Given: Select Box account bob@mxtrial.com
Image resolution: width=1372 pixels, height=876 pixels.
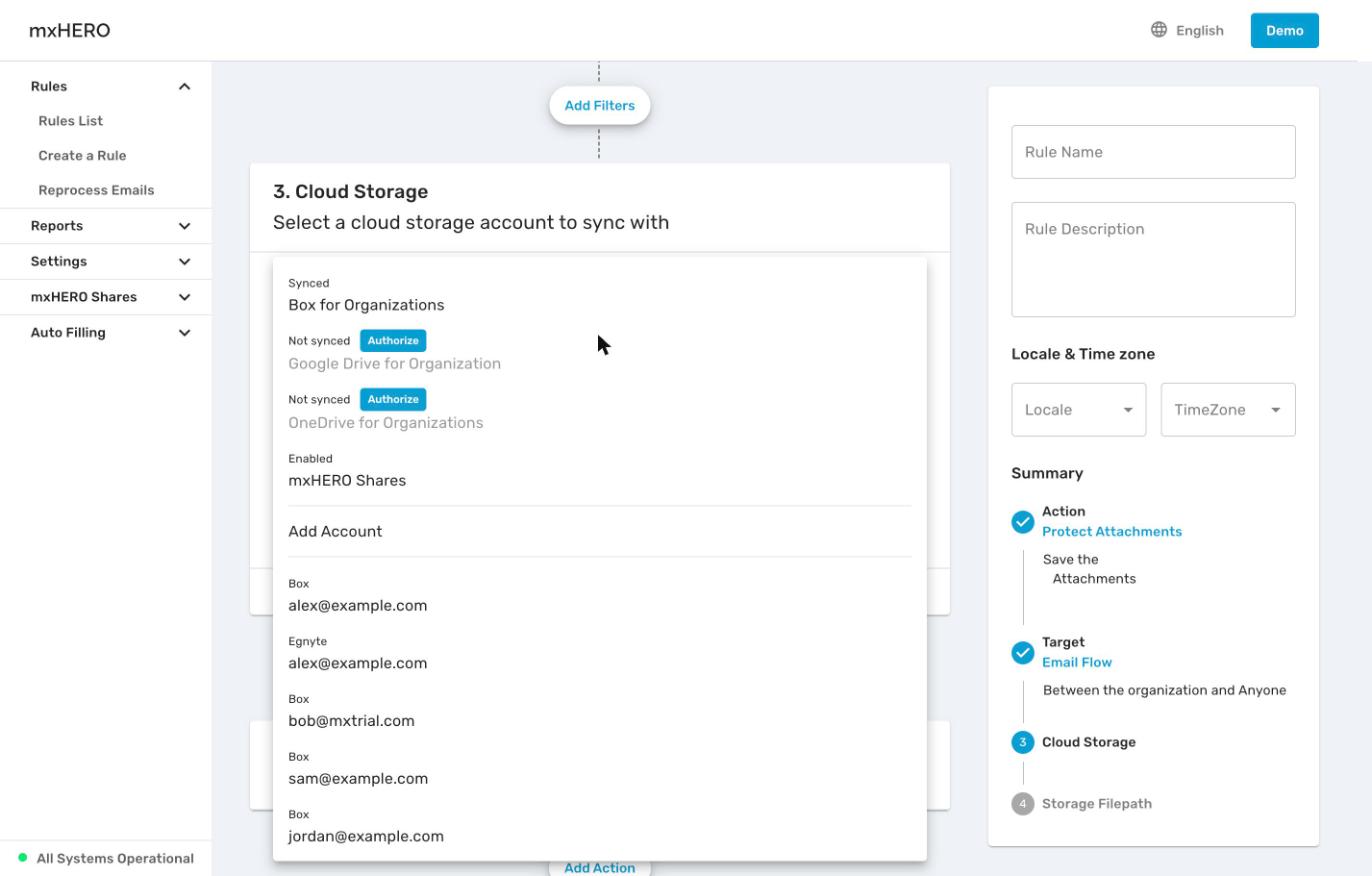Looking at the screenshot, I should click(x=600, y=711).
